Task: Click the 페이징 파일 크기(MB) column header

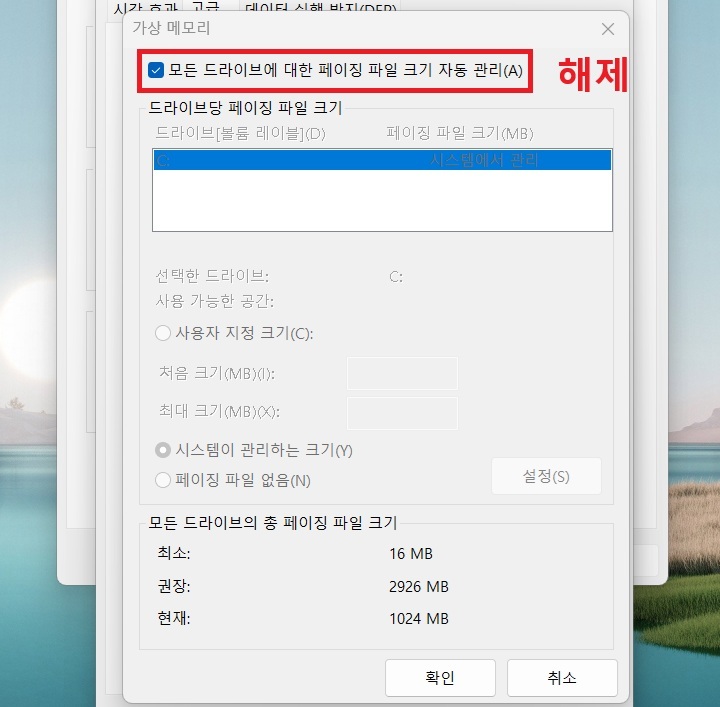Action: [460, 134]
